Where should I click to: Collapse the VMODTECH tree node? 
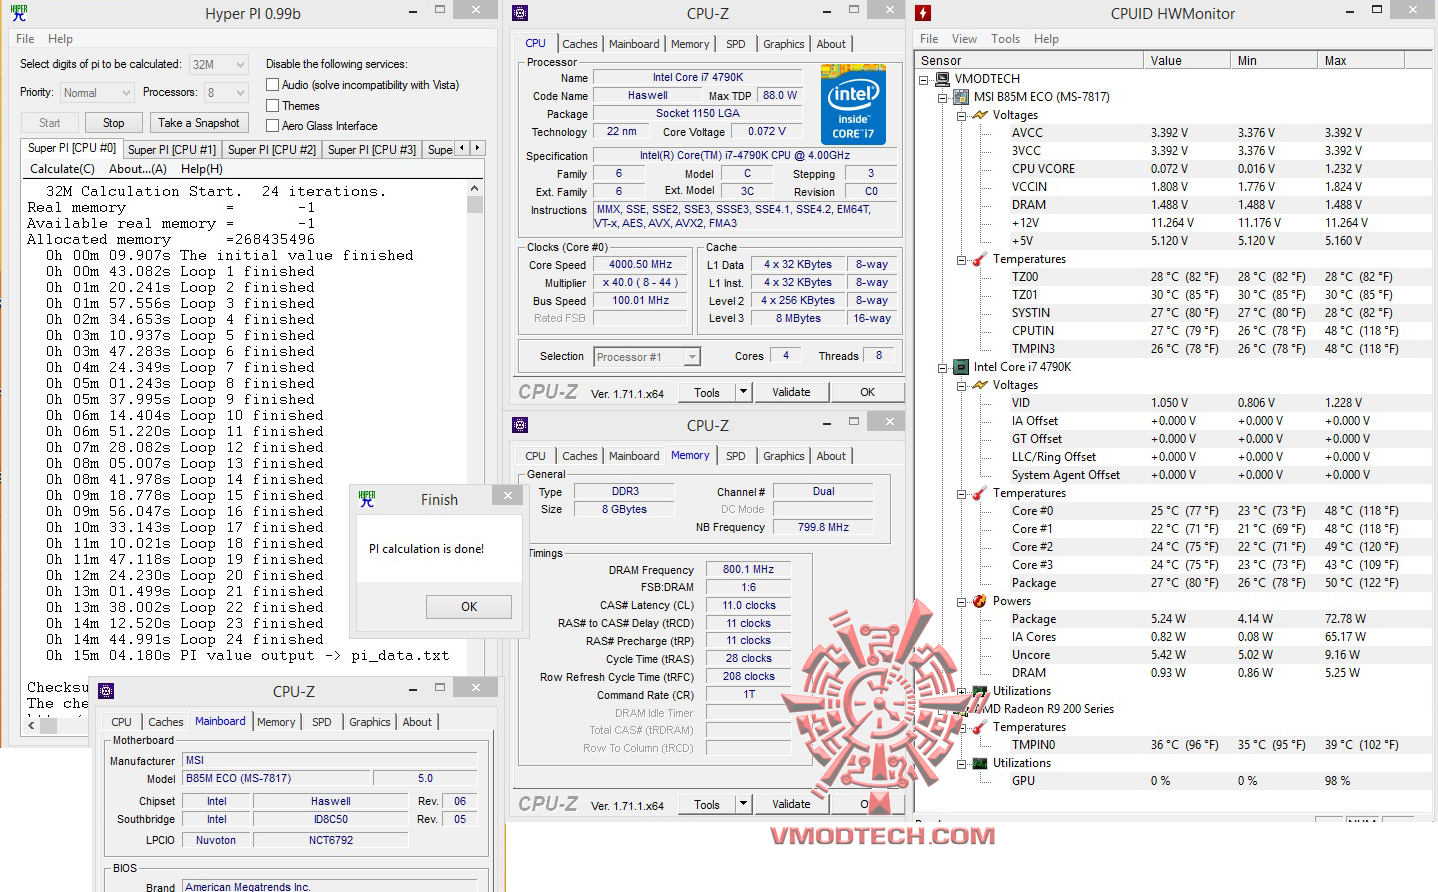pyautogui.click(x=924, y=80)
